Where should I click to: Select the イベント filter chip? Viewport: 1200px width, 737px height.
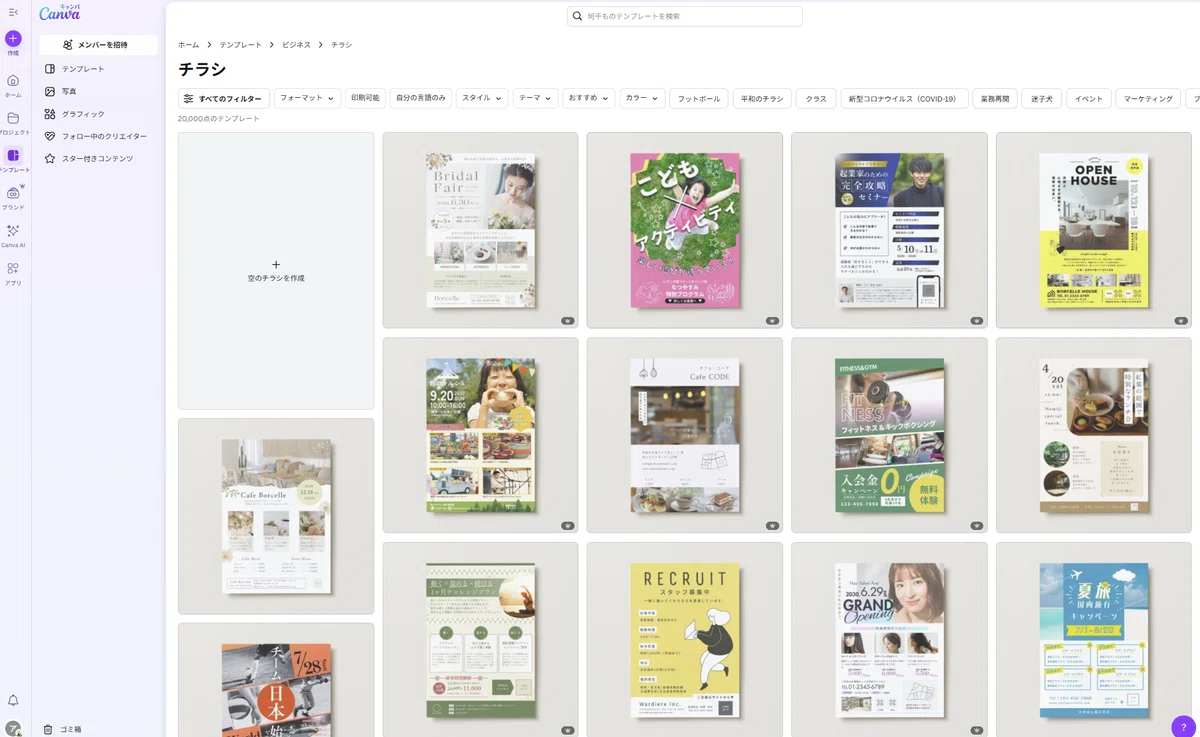(x=1088, y=99)
